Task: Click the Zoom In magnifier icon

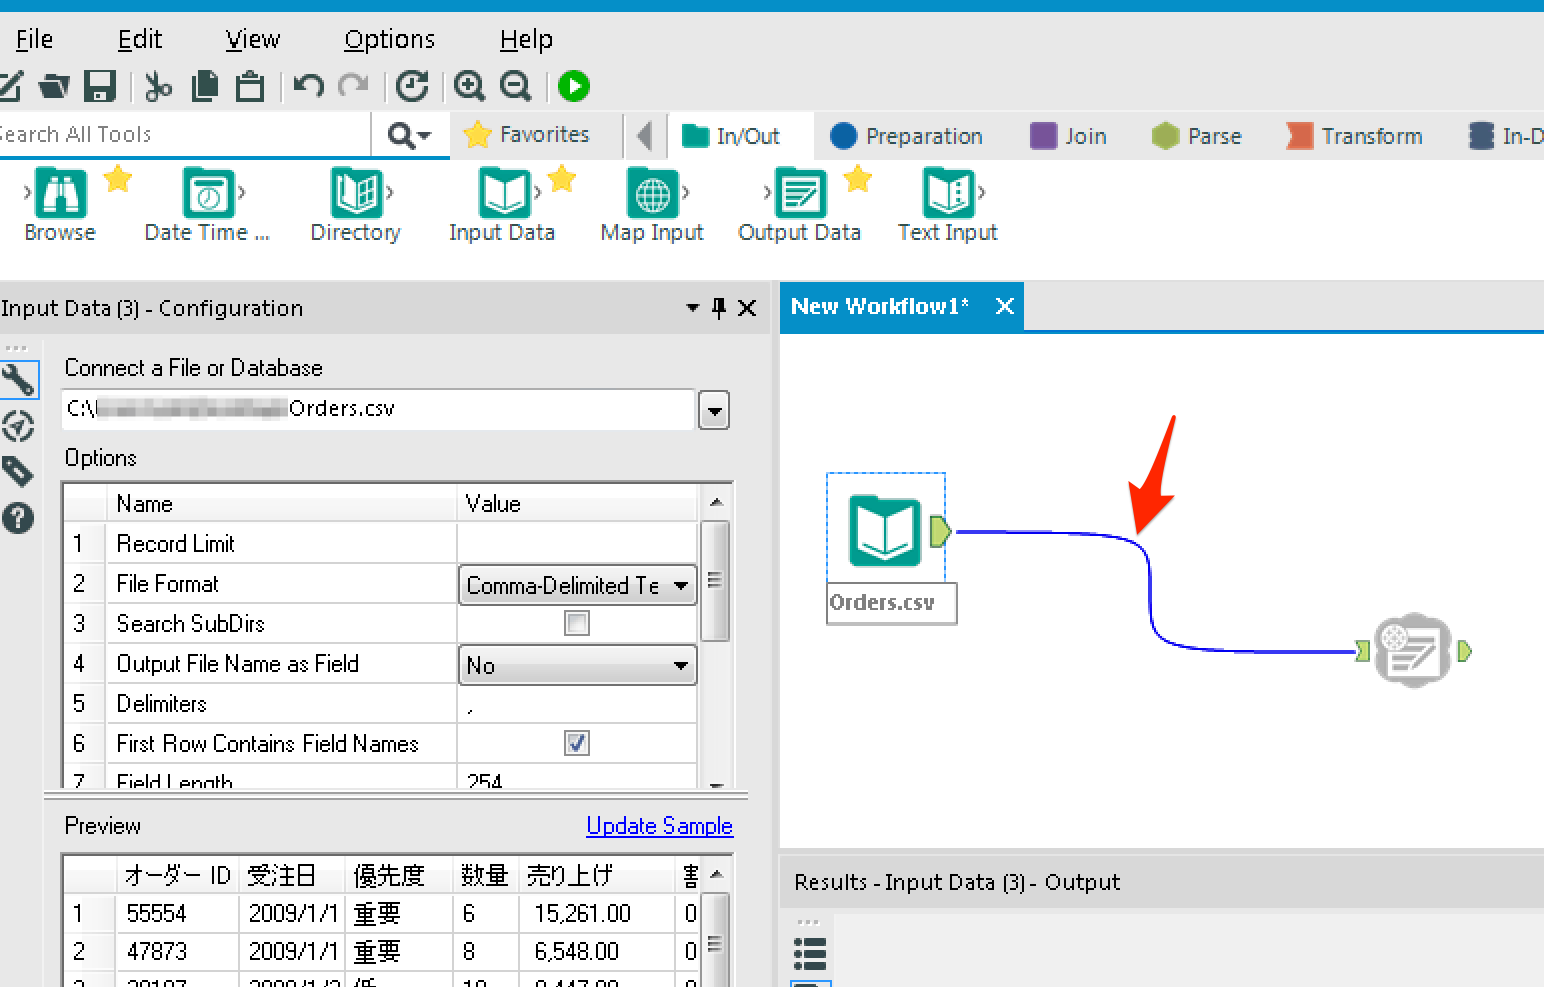Action: [x=469, y=87]
